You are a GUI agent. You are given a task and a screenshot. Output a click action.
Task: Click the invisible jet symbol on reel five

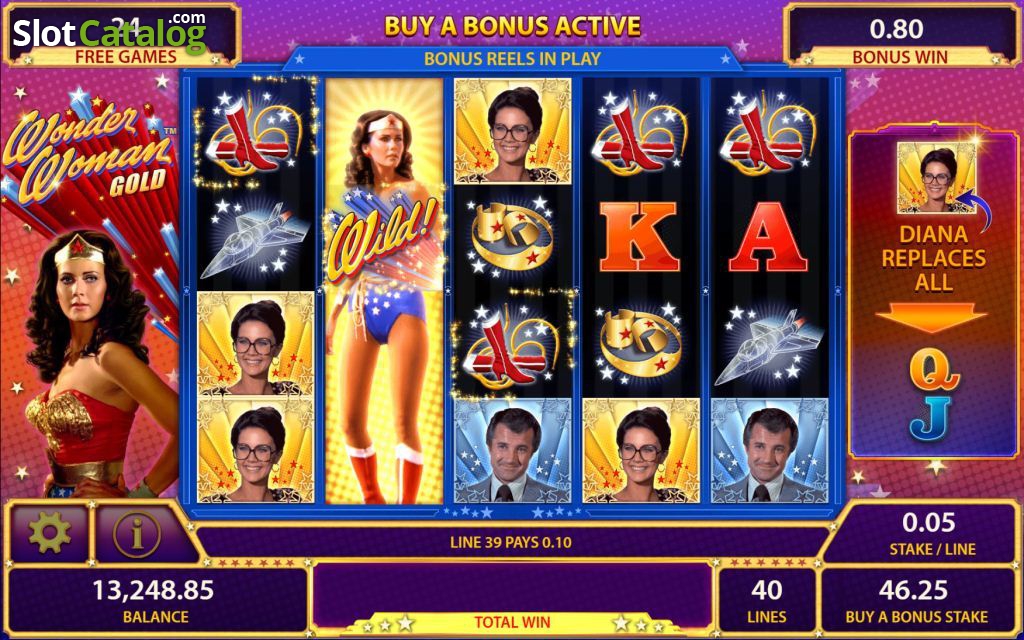[x=769, y=344]
